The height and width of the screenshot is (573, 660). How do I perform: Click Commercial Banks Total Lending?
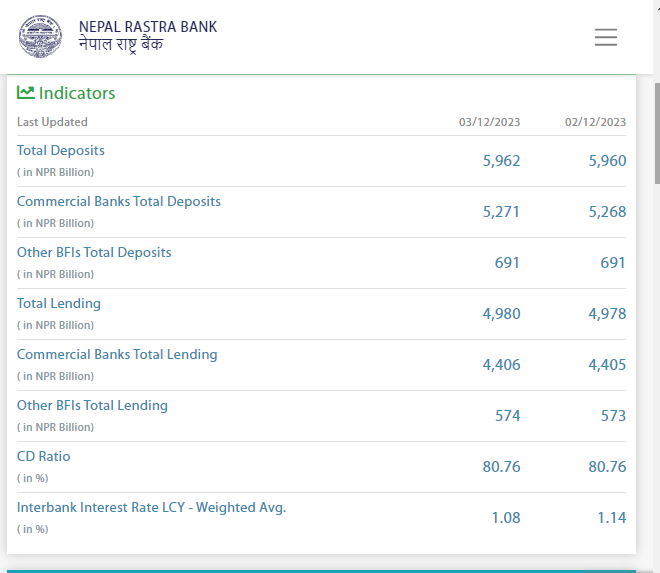pos(117,354)
